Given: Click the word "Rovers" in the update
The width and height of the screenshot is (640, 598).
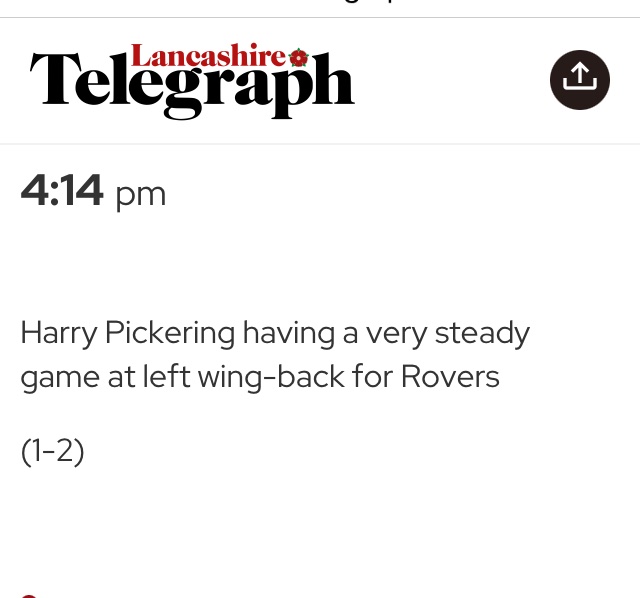Looking at the screenshot, I should (449, 377).
